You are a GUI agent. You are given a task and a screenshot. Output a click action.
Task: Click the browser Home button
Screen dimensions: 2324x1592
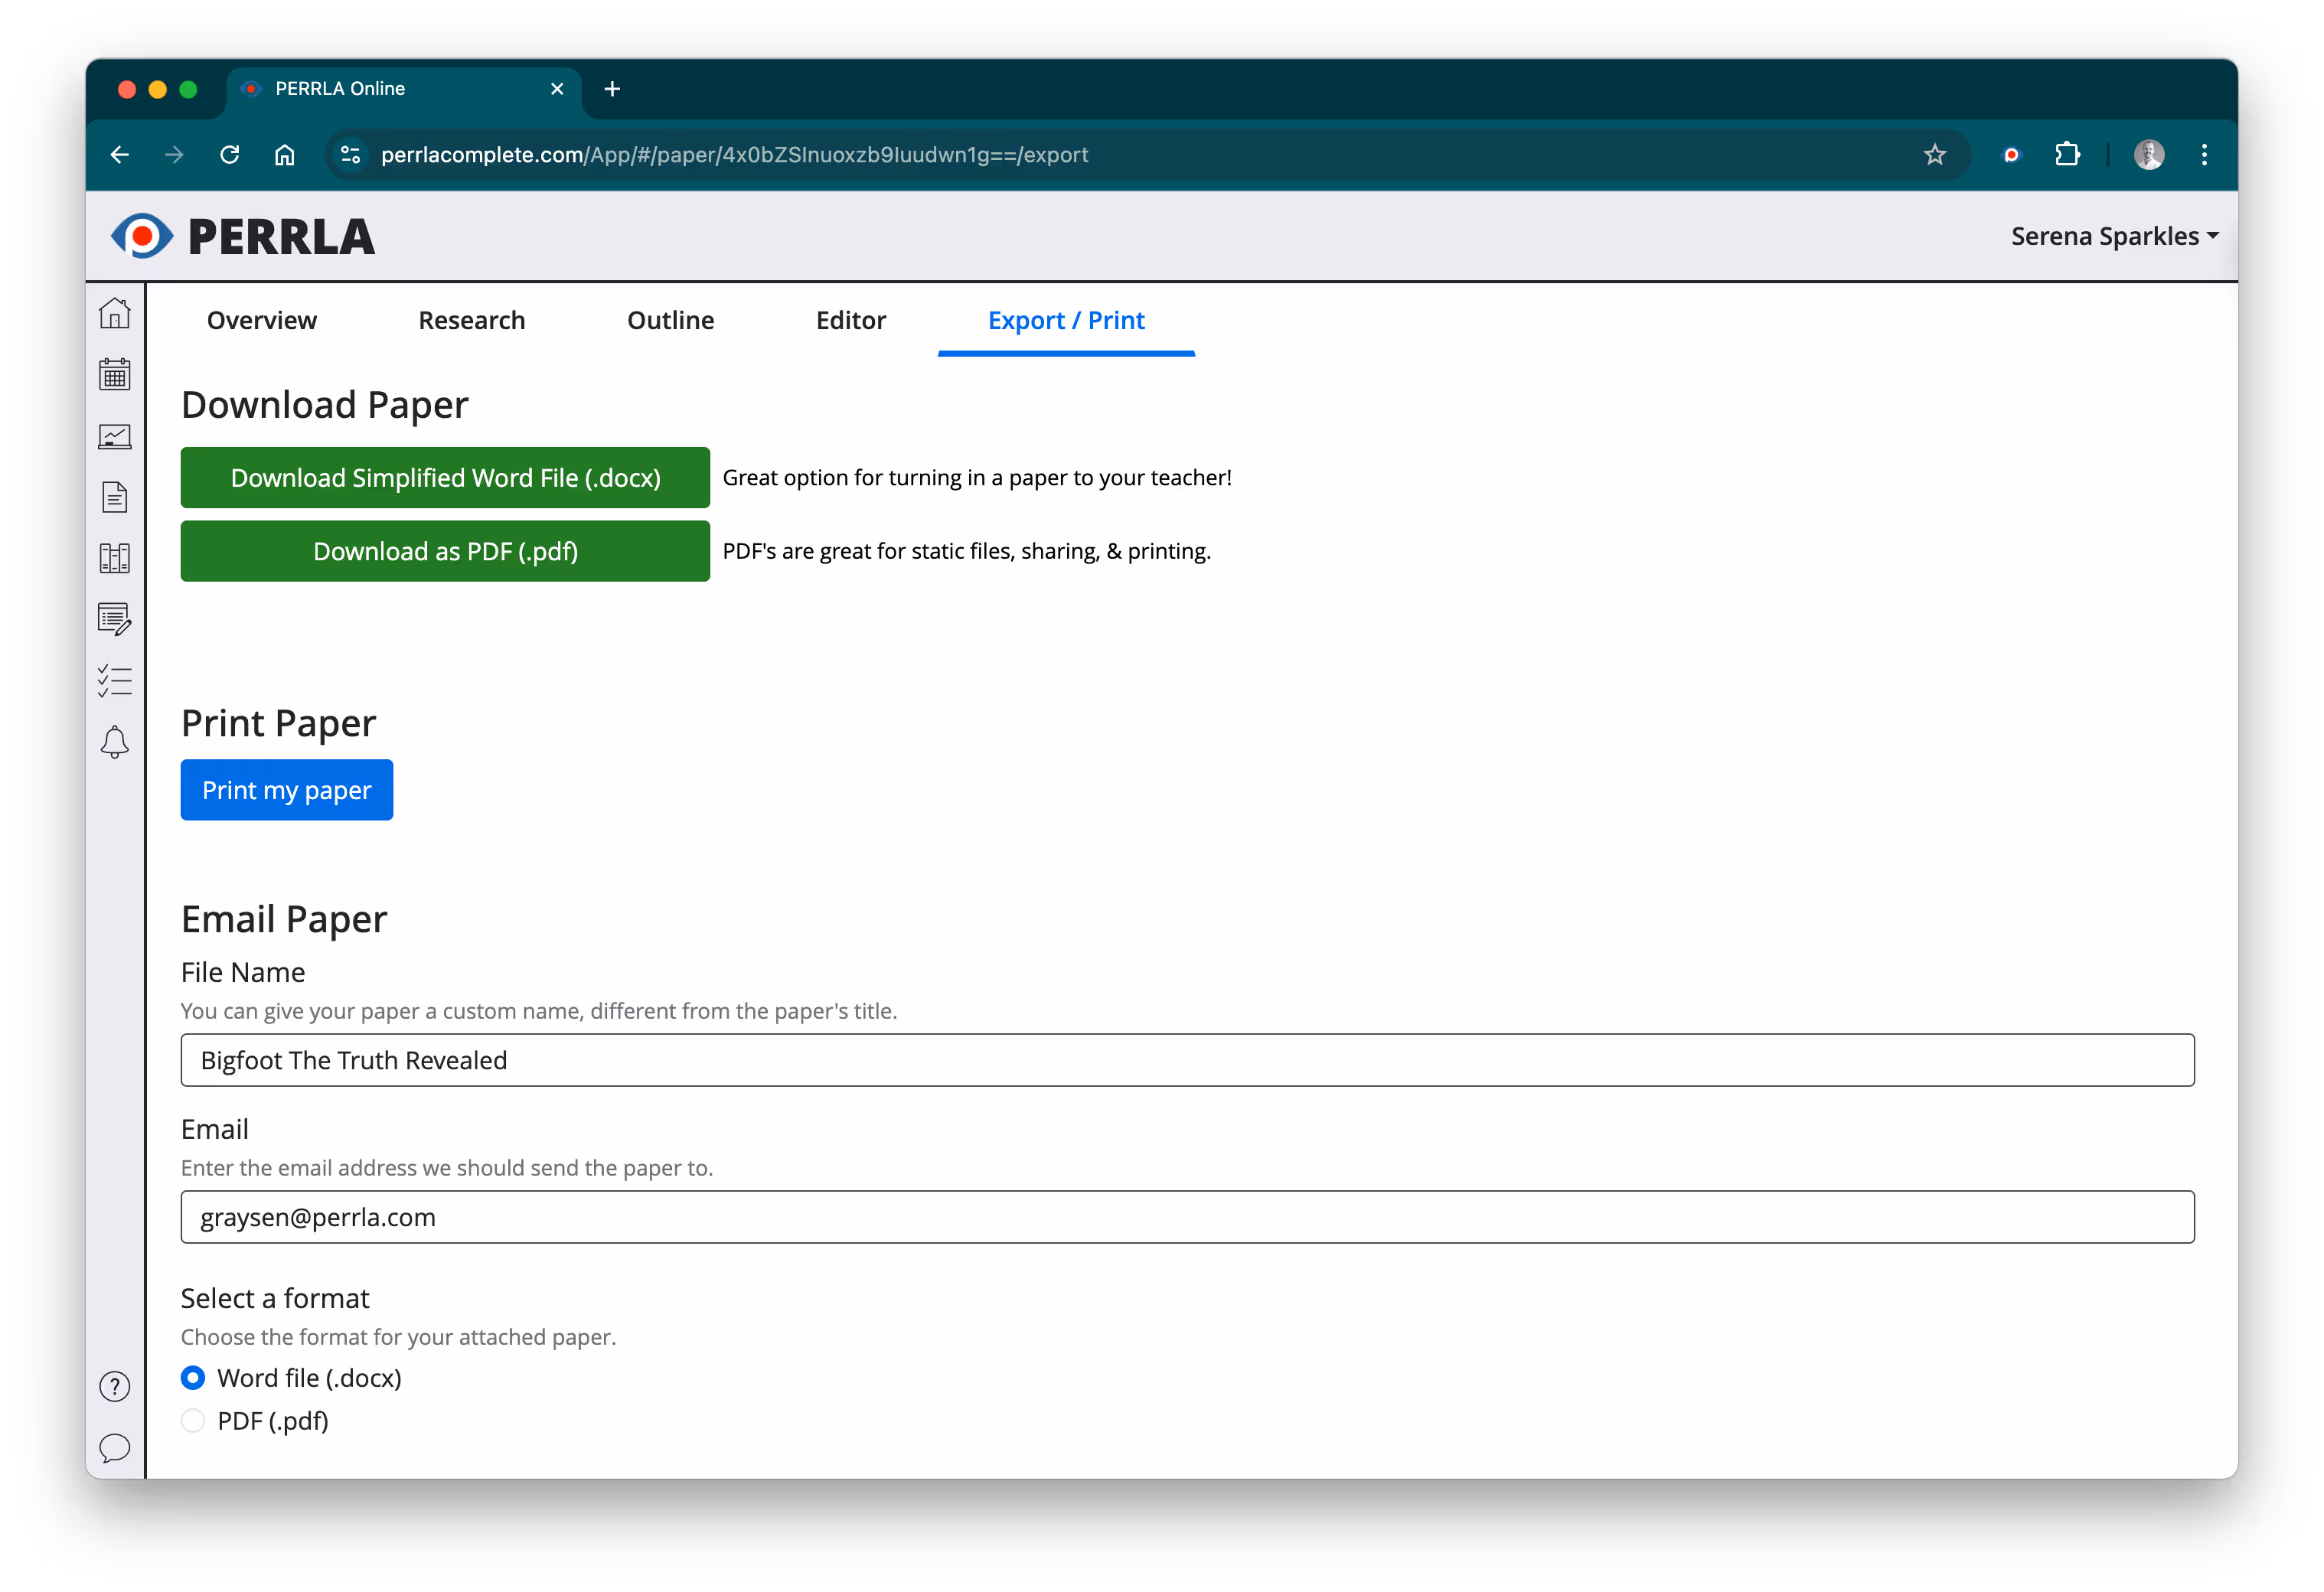tap(285, 155)
